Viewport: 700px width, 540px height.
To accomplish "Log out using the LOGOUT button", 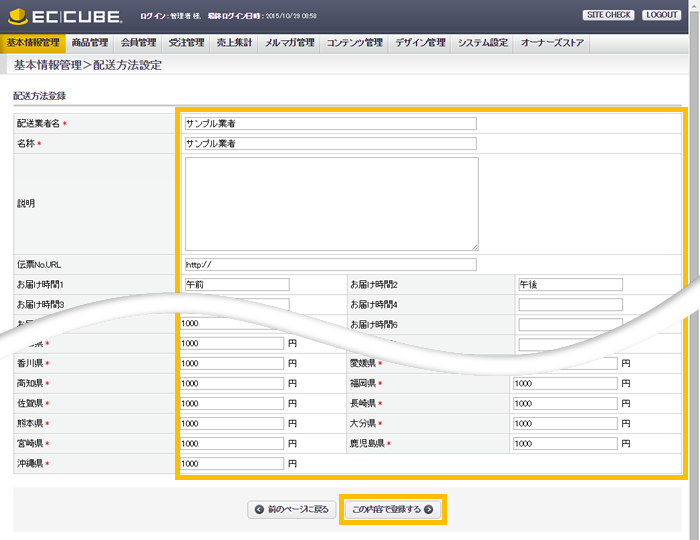I will pos(662,15).
